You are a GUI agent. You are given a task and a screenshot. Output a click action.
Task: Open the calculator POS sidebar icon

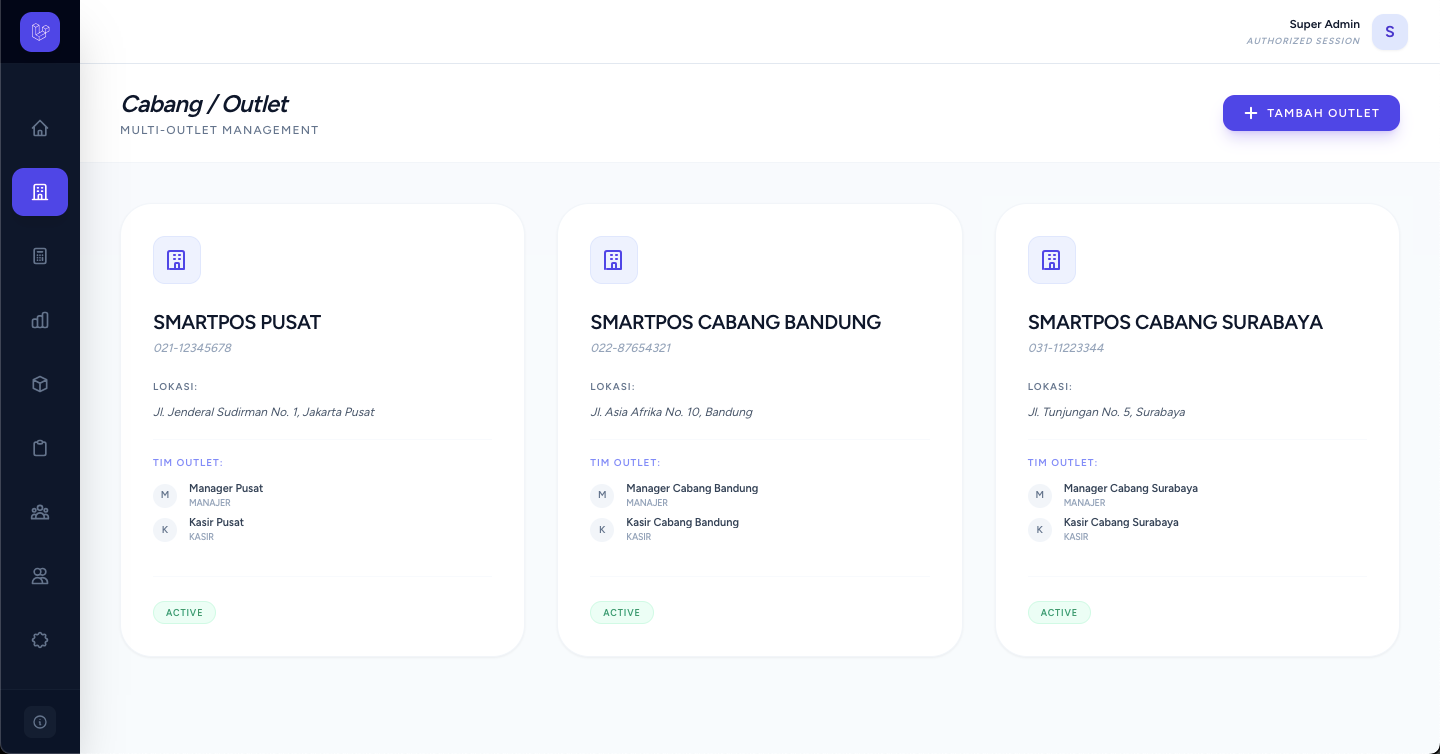tap(40, 256)
